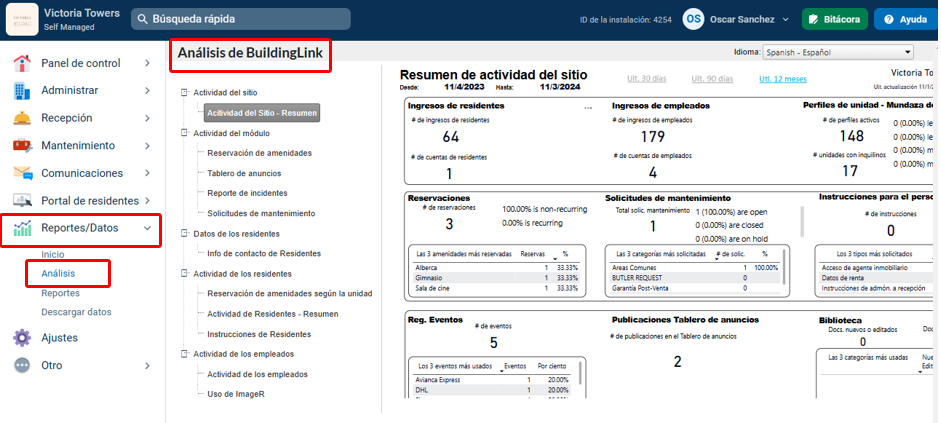Expand the Portal de residentes chevron
This screenshot has width=941, height=423.
click(x=147, y=200)
